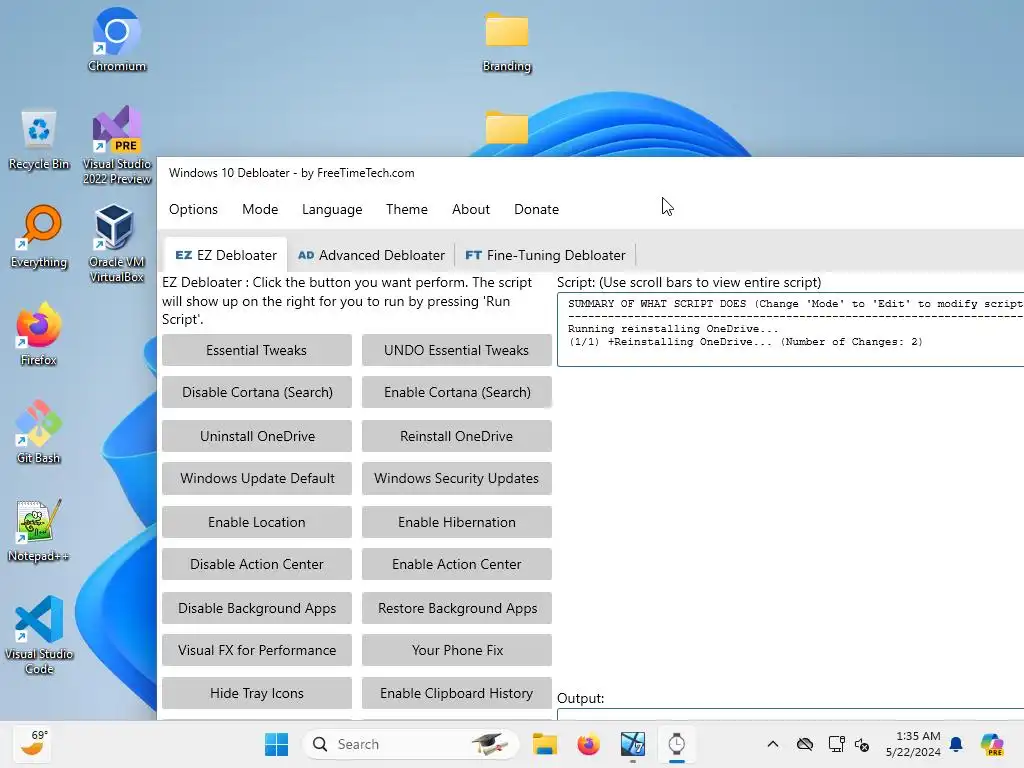The height and width of the screenshot is (768, 1024).
Task: Open the Options menu
Action: tap(193, 209)
